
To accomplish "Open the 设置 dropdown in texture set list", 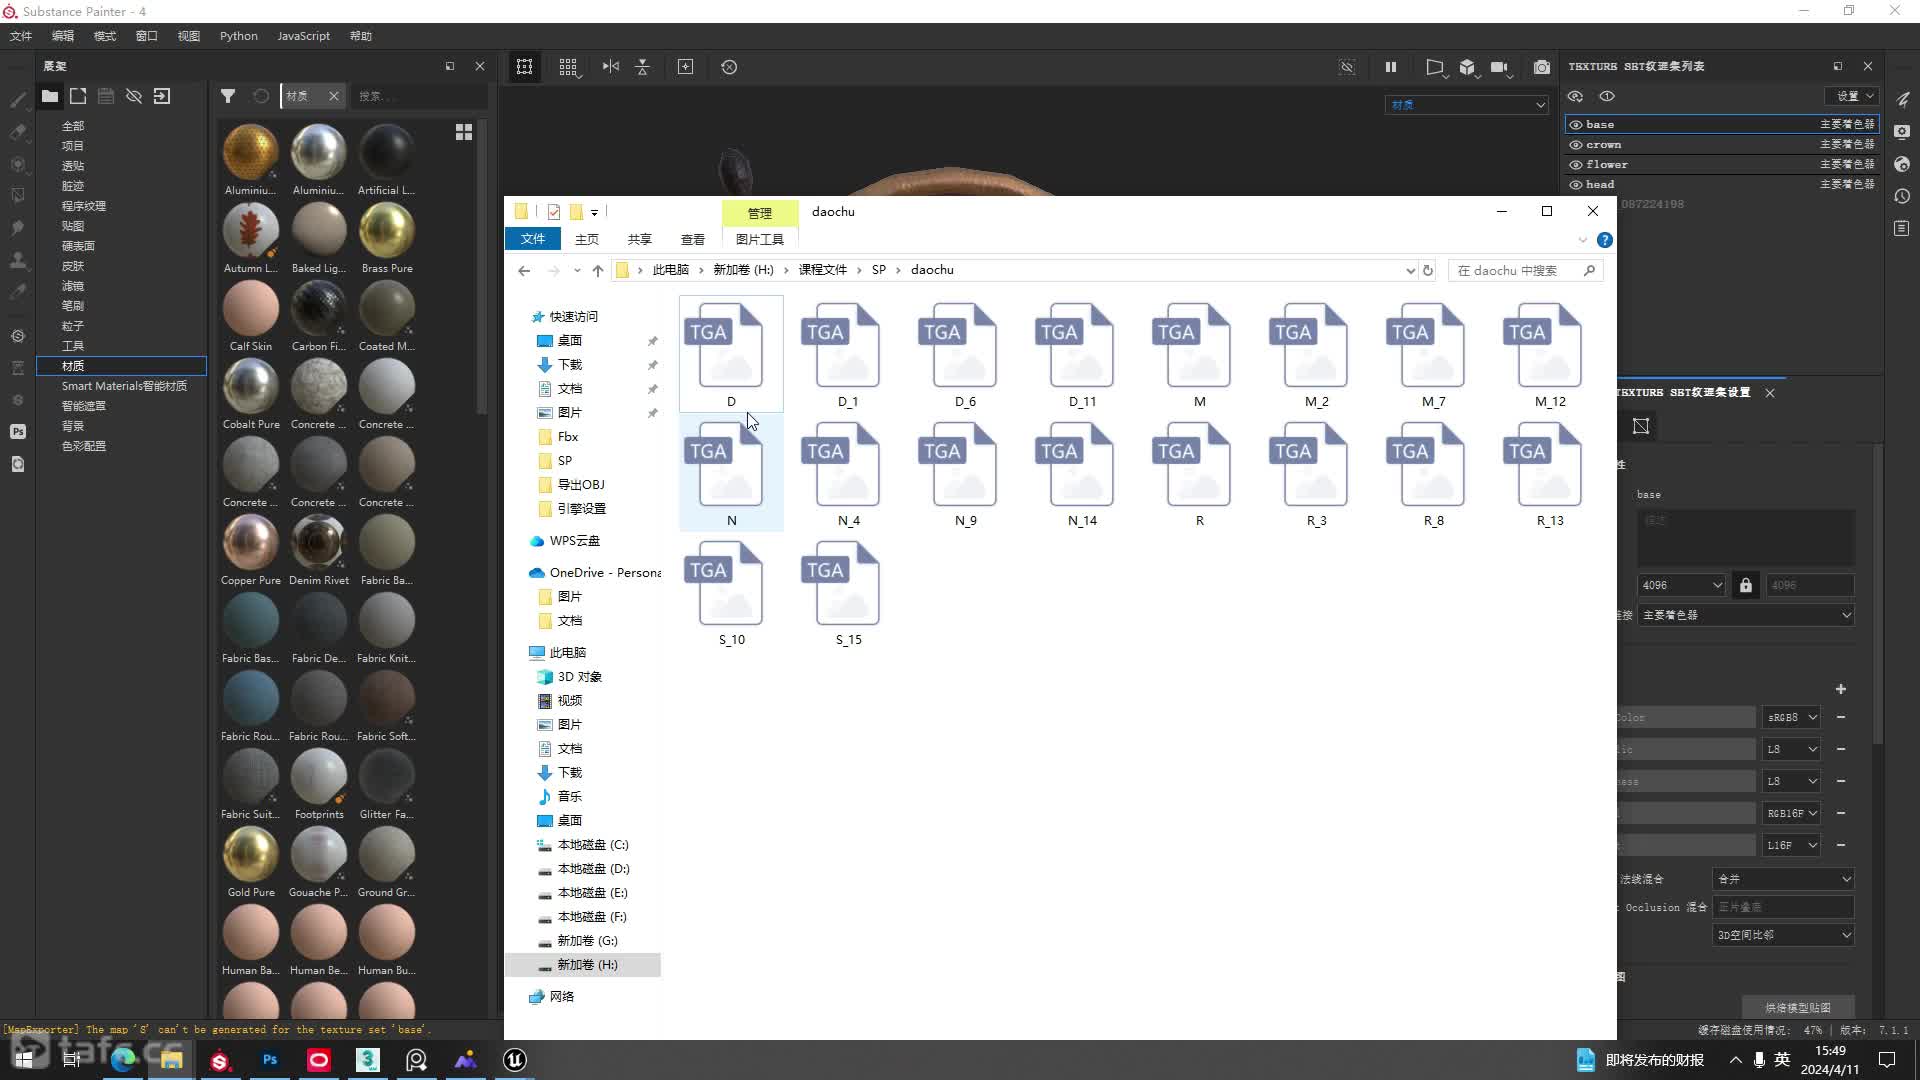I will point(1852,96).
